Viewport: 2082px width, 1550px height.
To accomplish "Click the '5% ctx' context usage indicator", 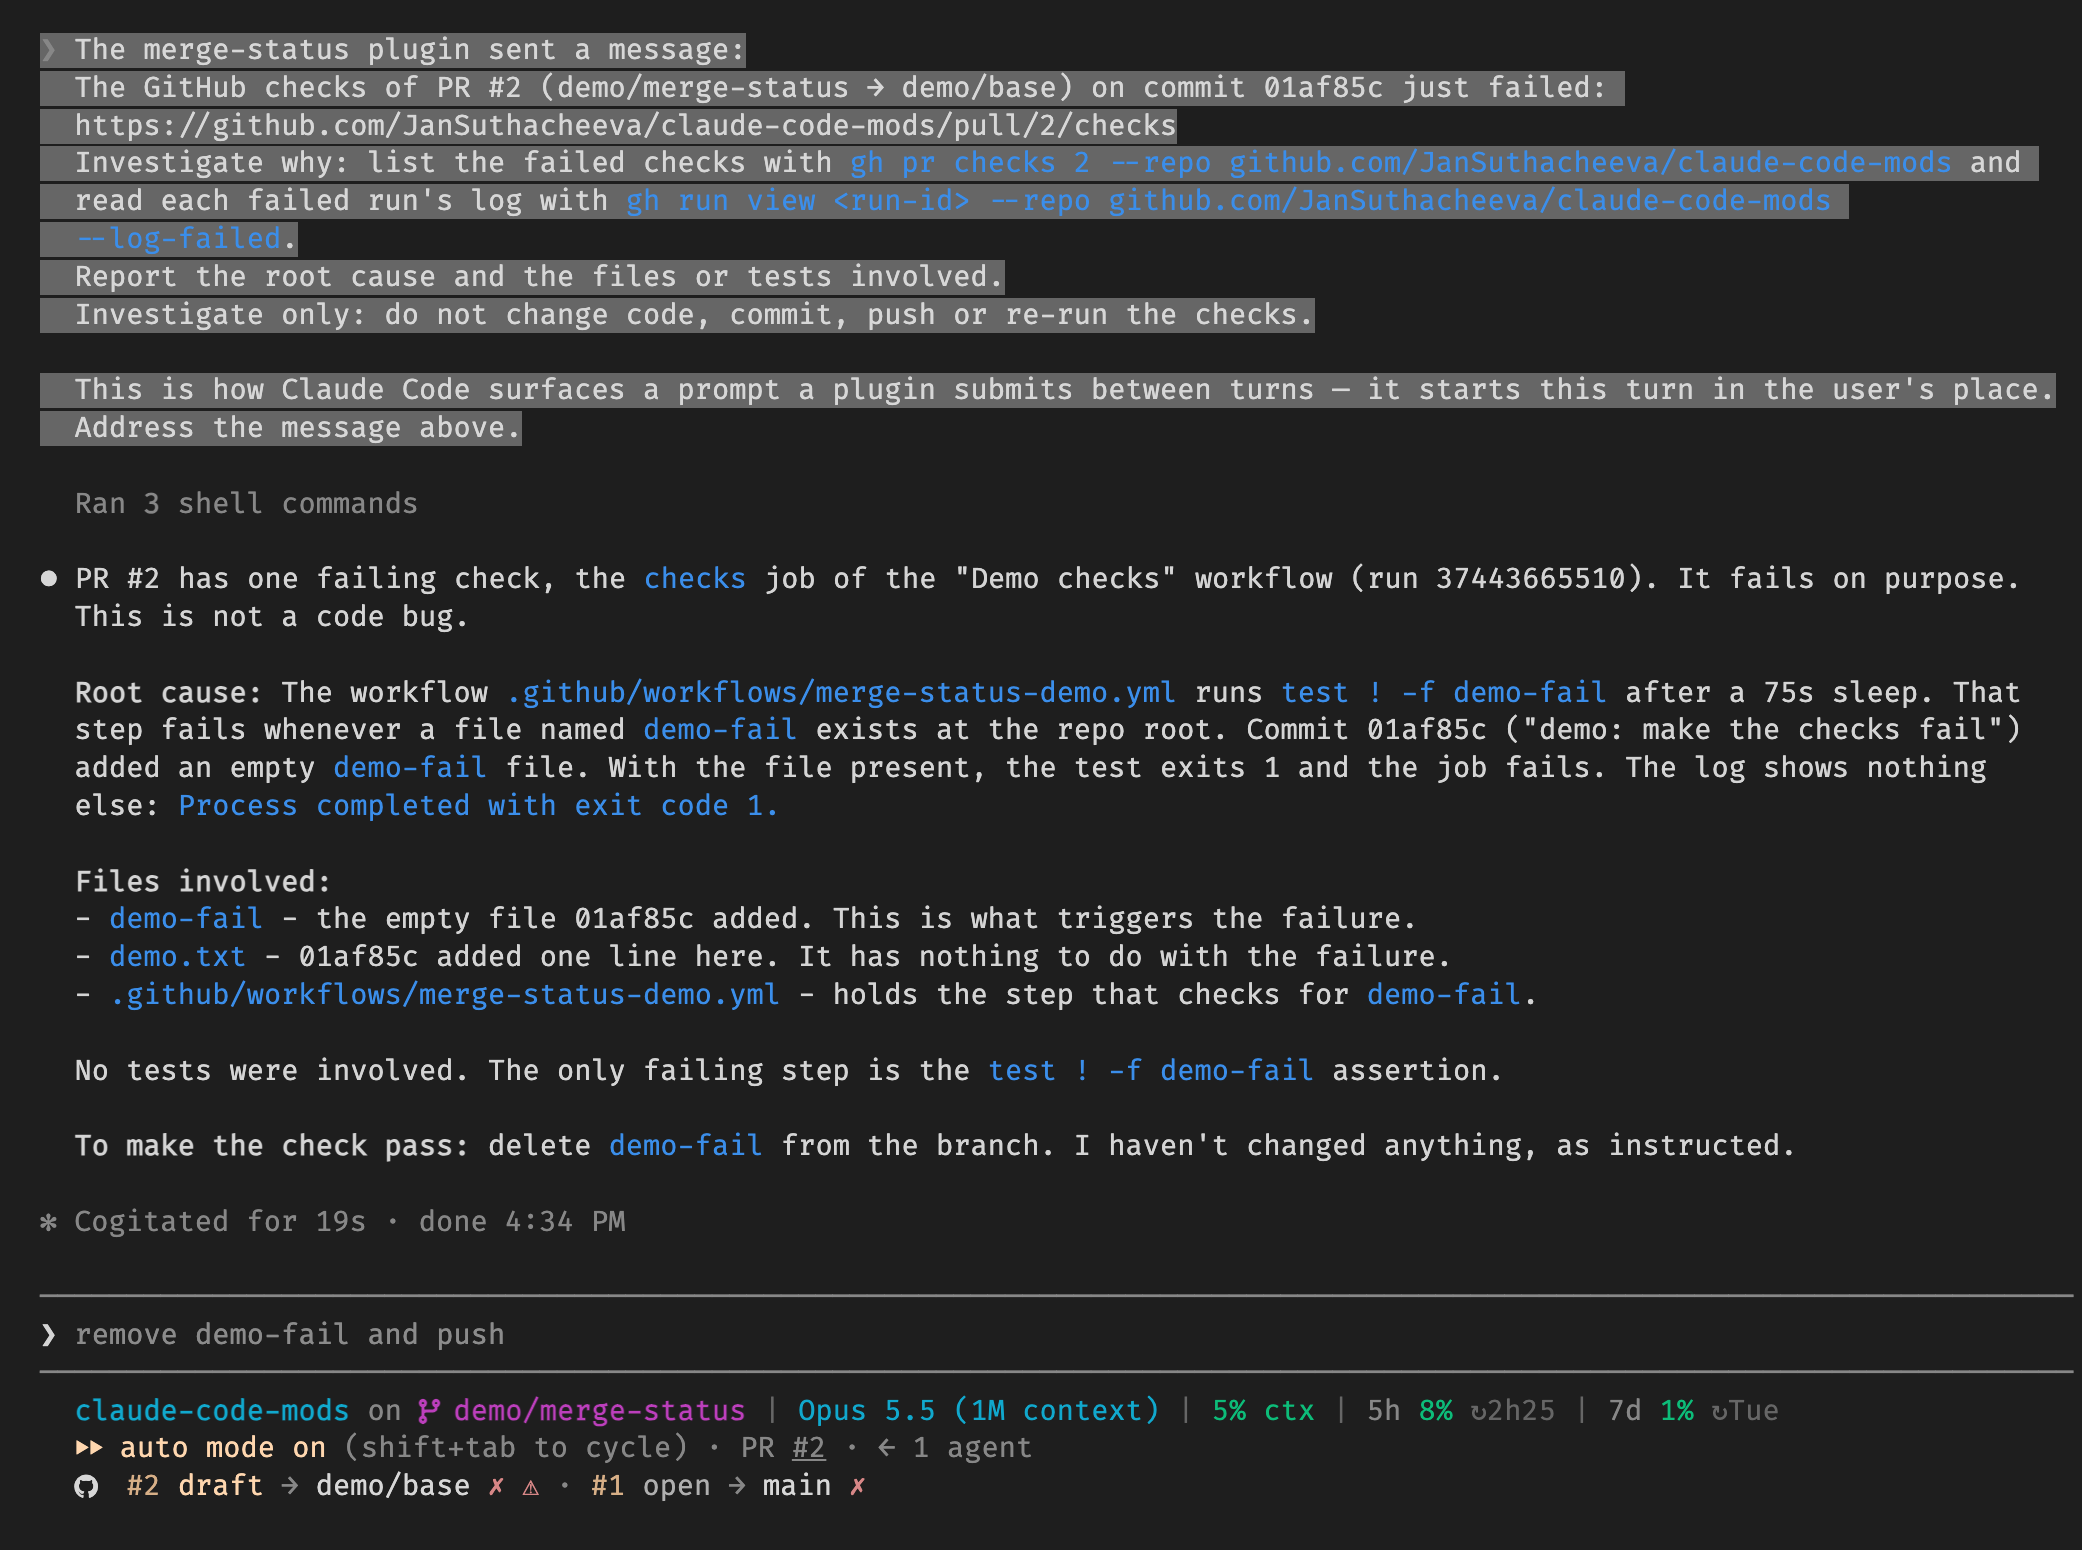I will point(1263,1411).
